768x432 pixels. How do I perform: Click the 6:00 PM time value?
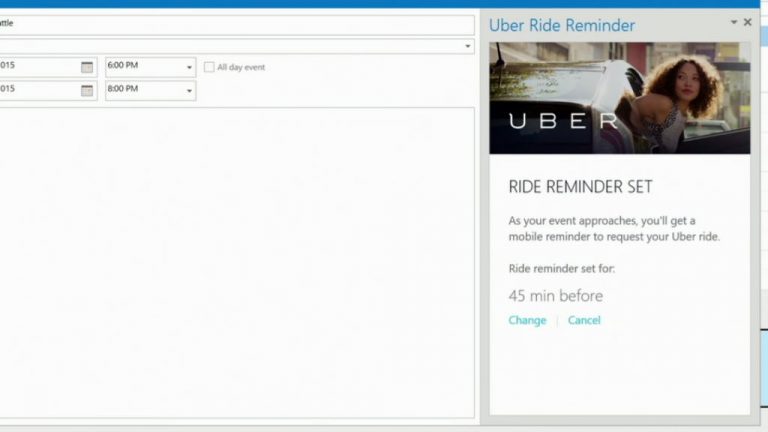tap(122, 65)
